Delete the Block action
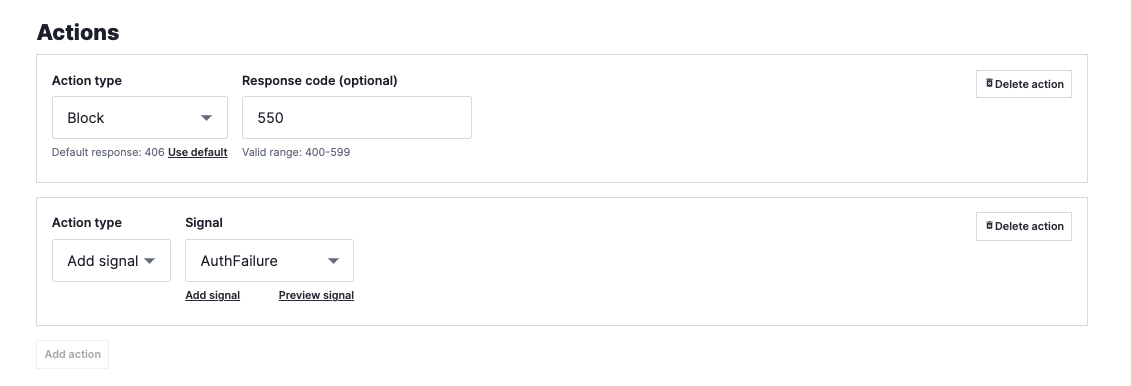Viewport: 1131px width, 386px height. click(1024, 84)
